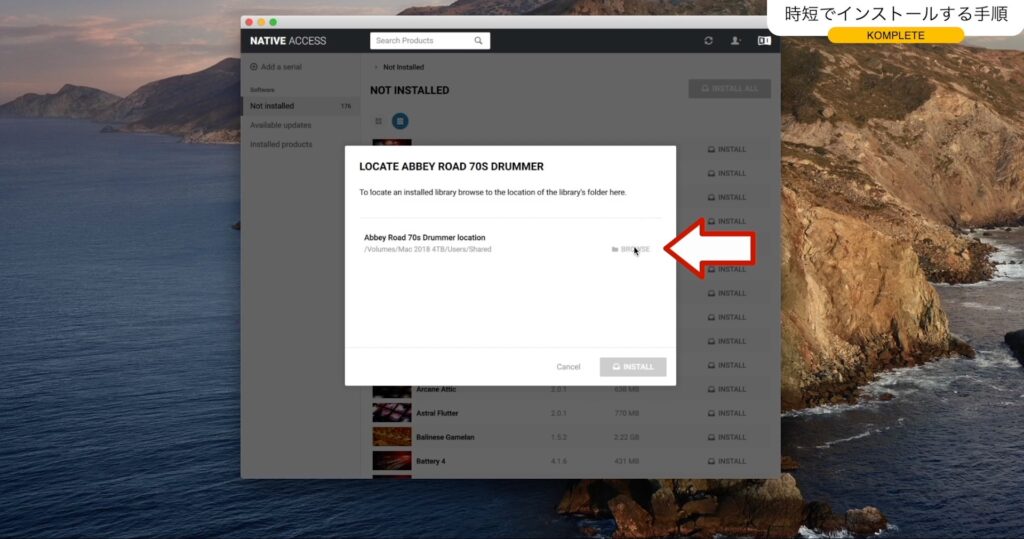Click the Not Installed breadcrumb
Screen dimensions: 1024x539
coord(403,67)
